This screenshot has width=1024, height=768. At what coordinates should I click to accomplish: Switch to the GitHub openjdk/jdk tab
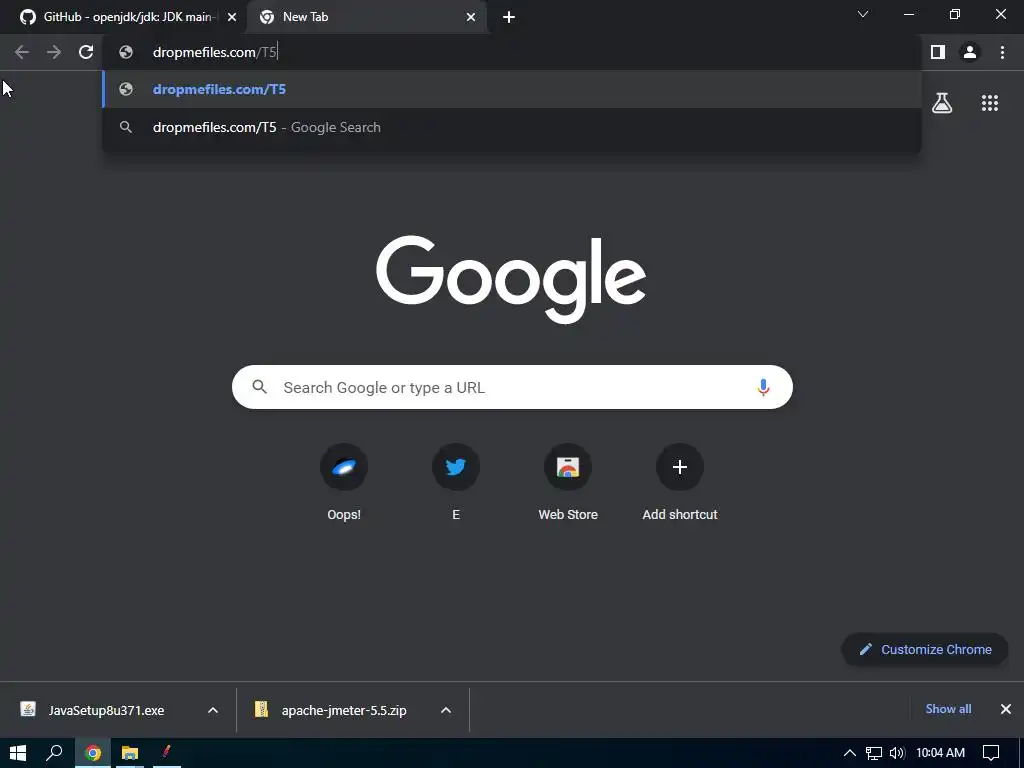pyautogui.click(x=124, y=17)
